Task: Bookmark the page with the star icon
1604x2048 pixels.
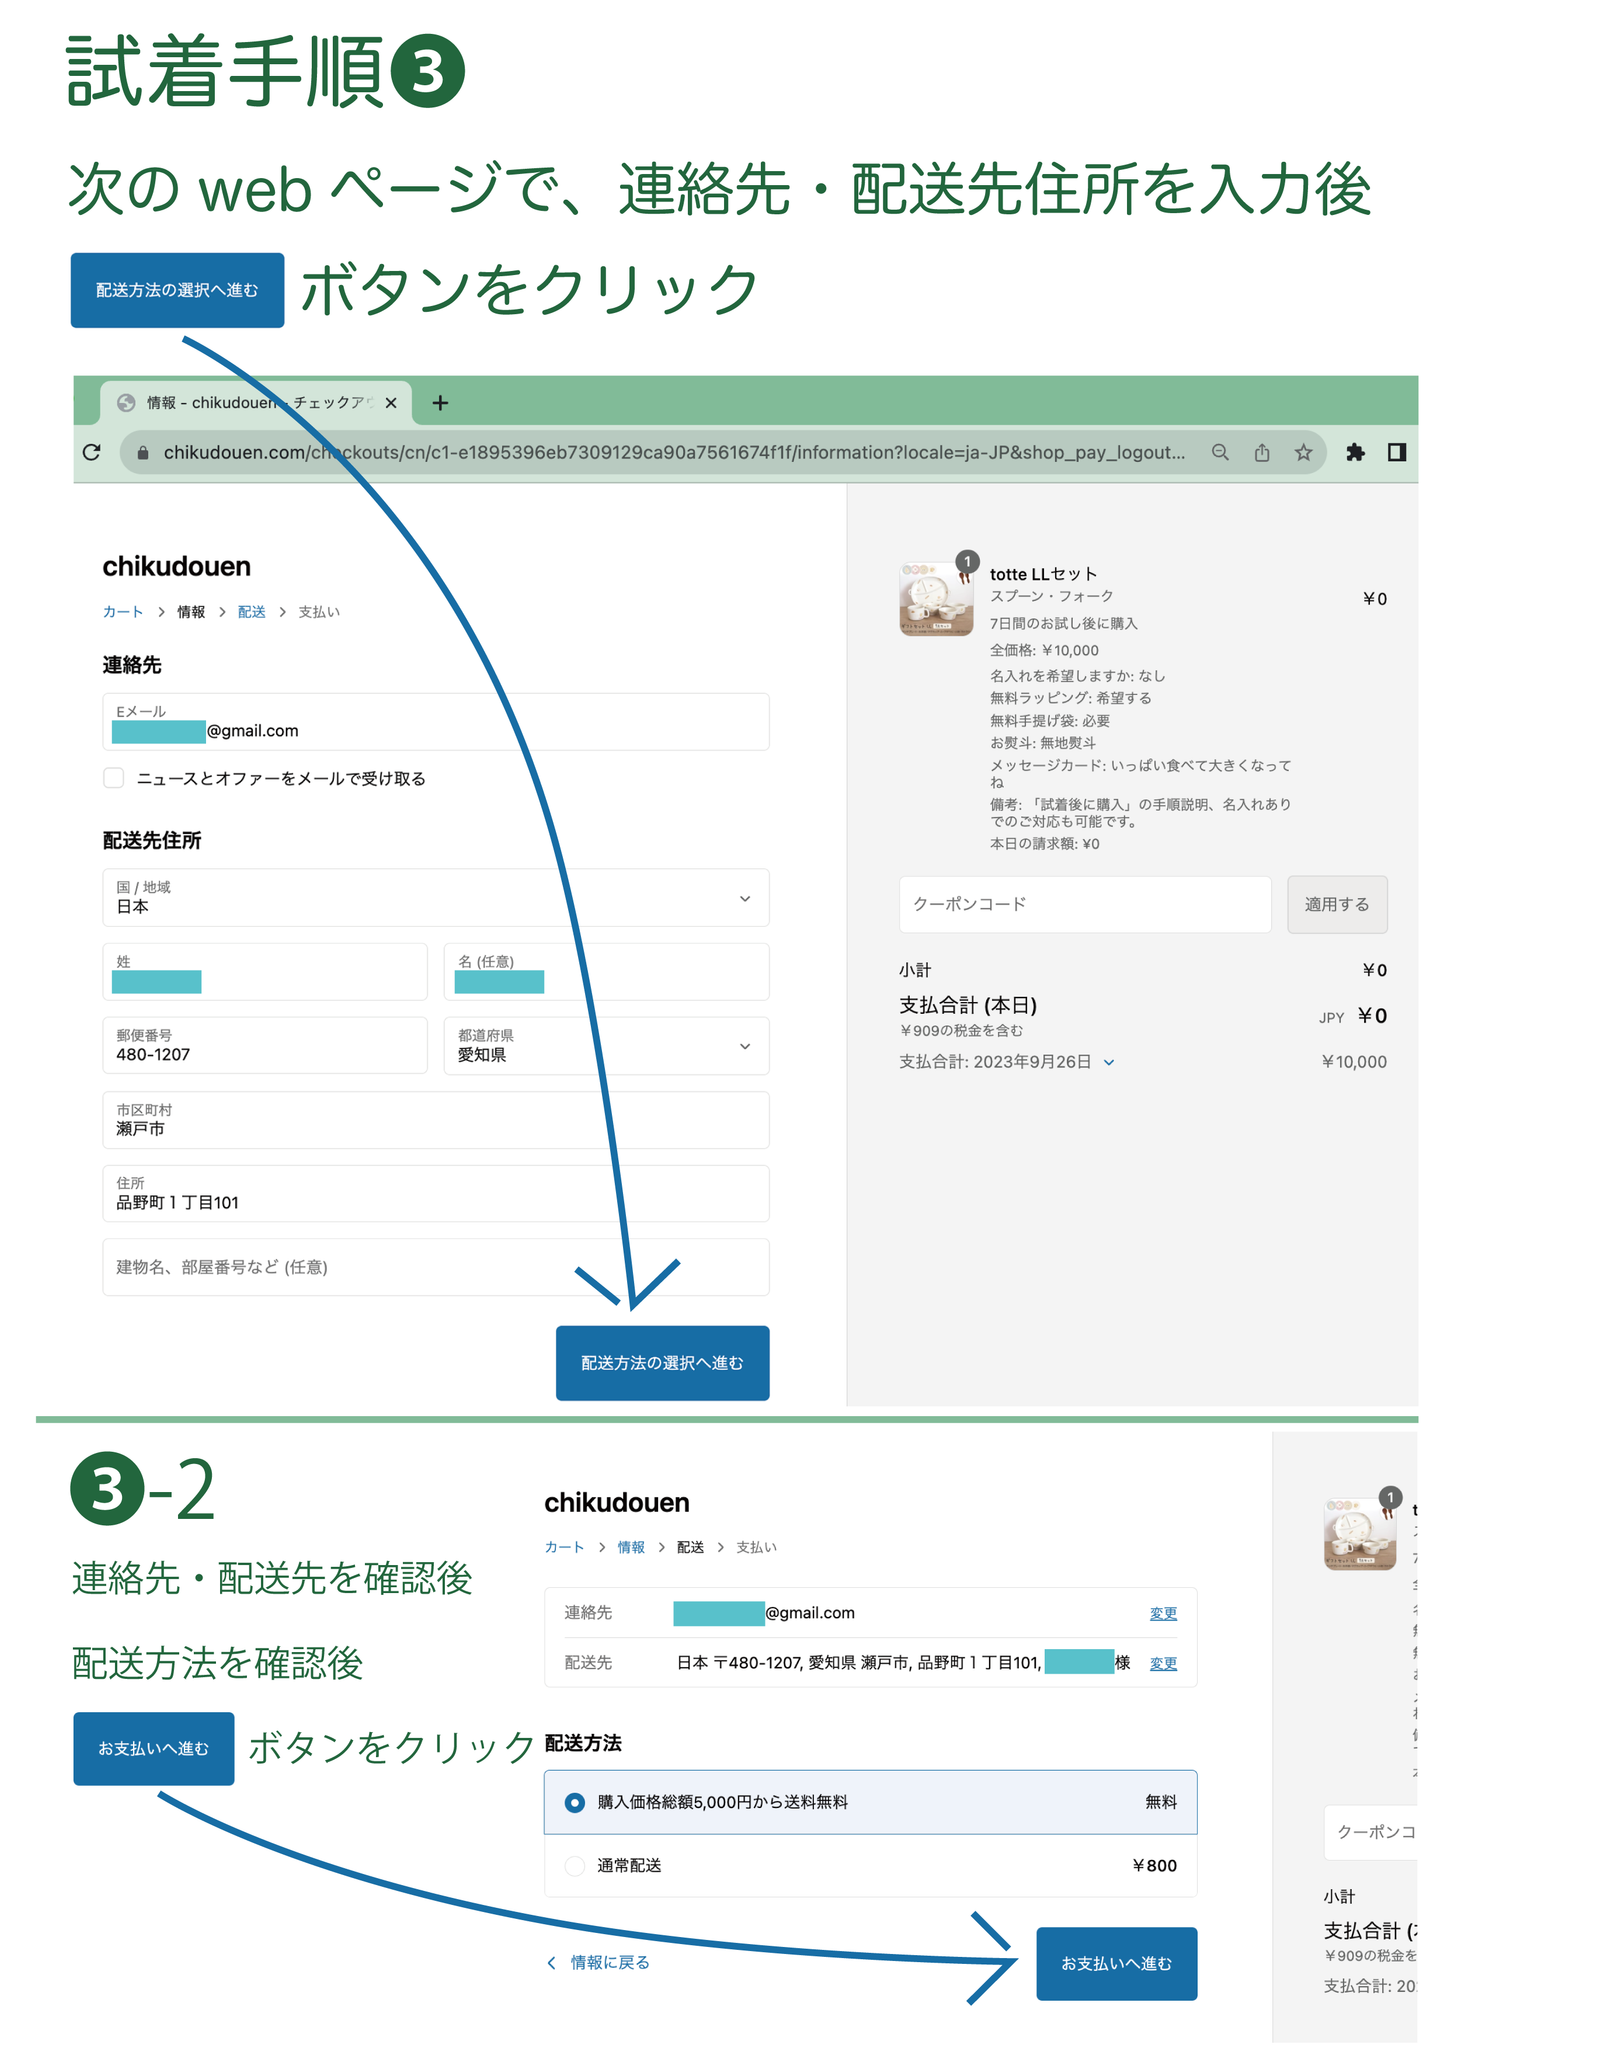Action: [1303, 452]
